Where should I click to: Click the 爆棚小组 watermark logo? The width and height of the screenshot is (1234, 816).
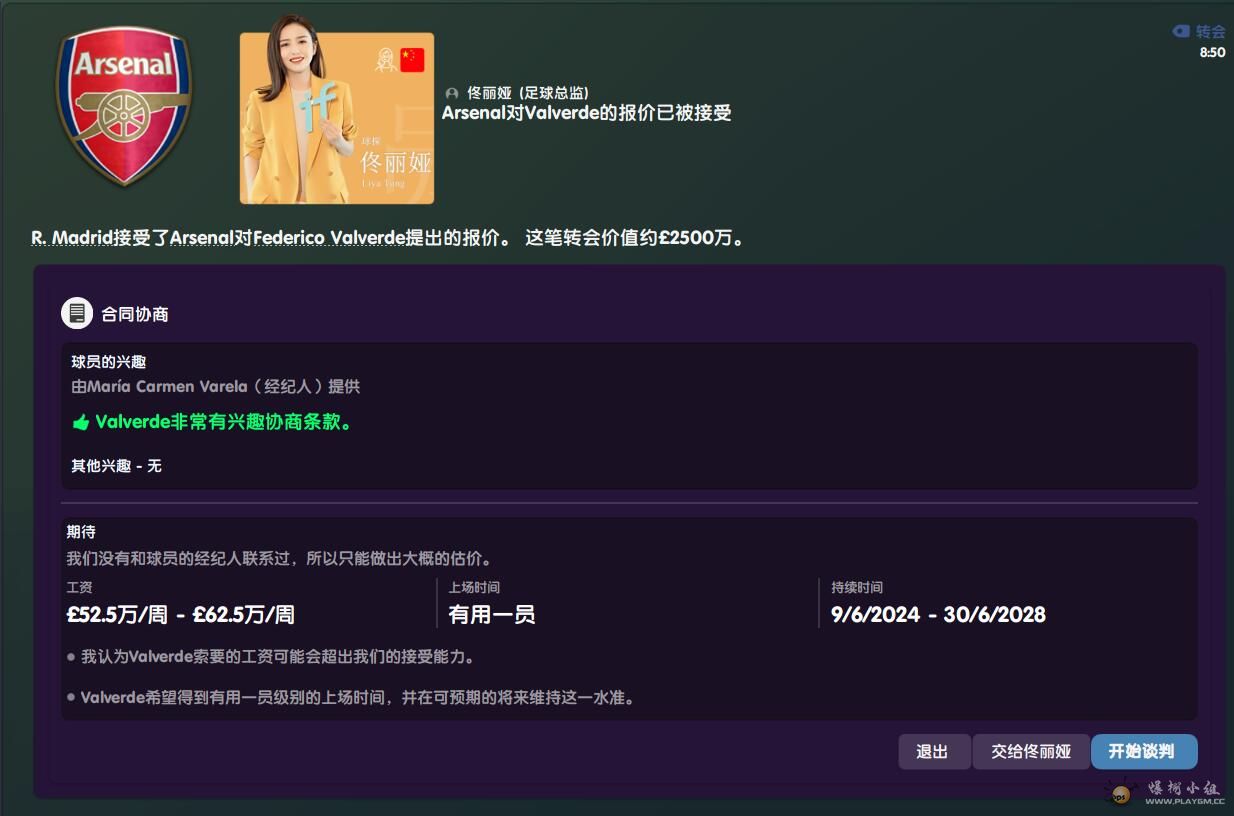[1121, 793]
